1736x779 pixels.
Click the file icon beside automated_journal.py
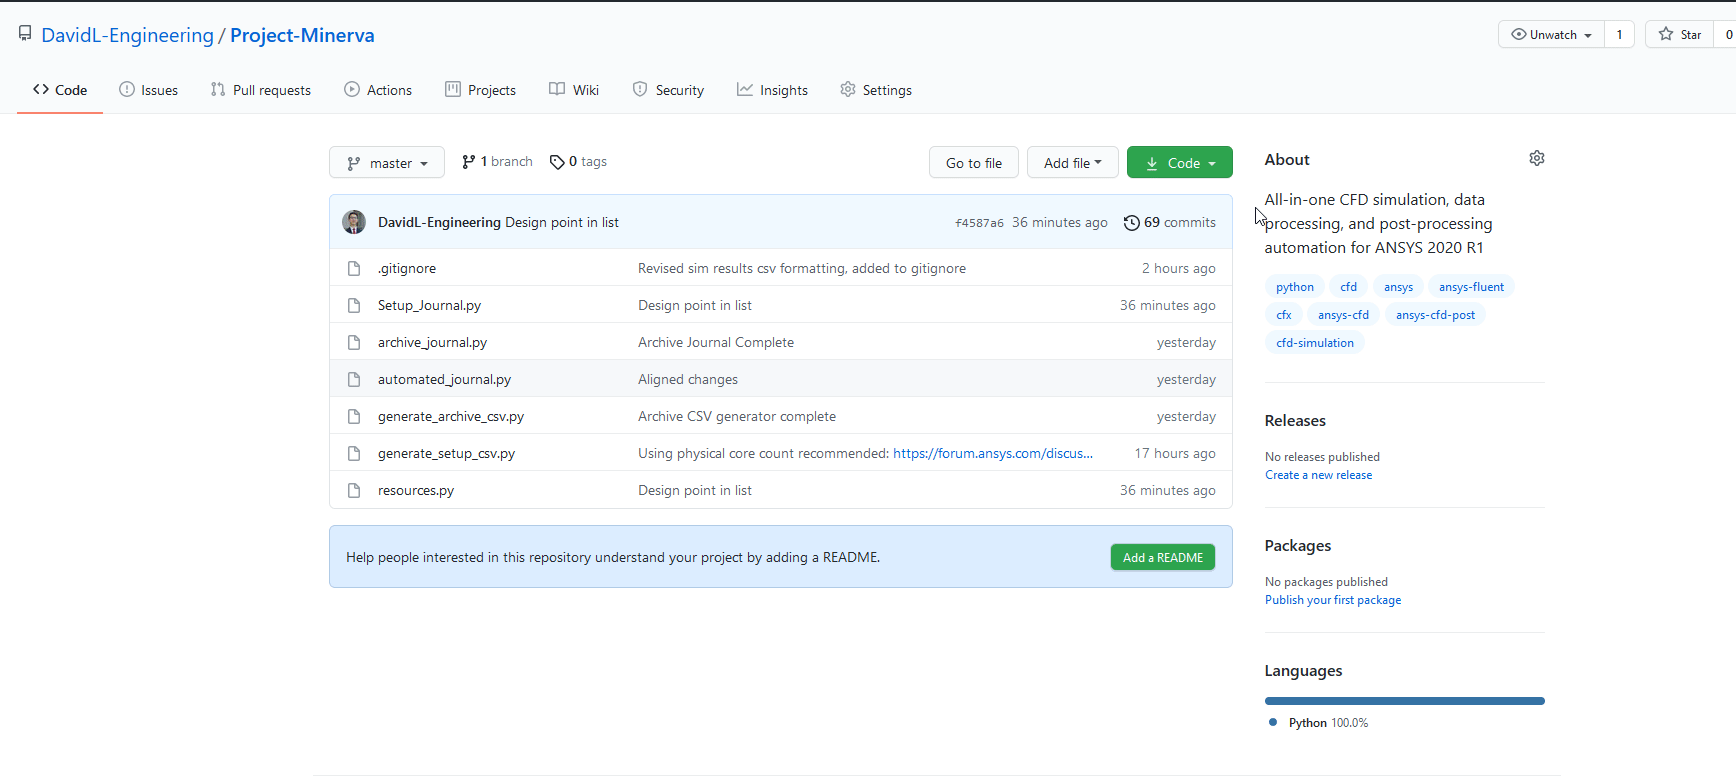coord(354,379)
